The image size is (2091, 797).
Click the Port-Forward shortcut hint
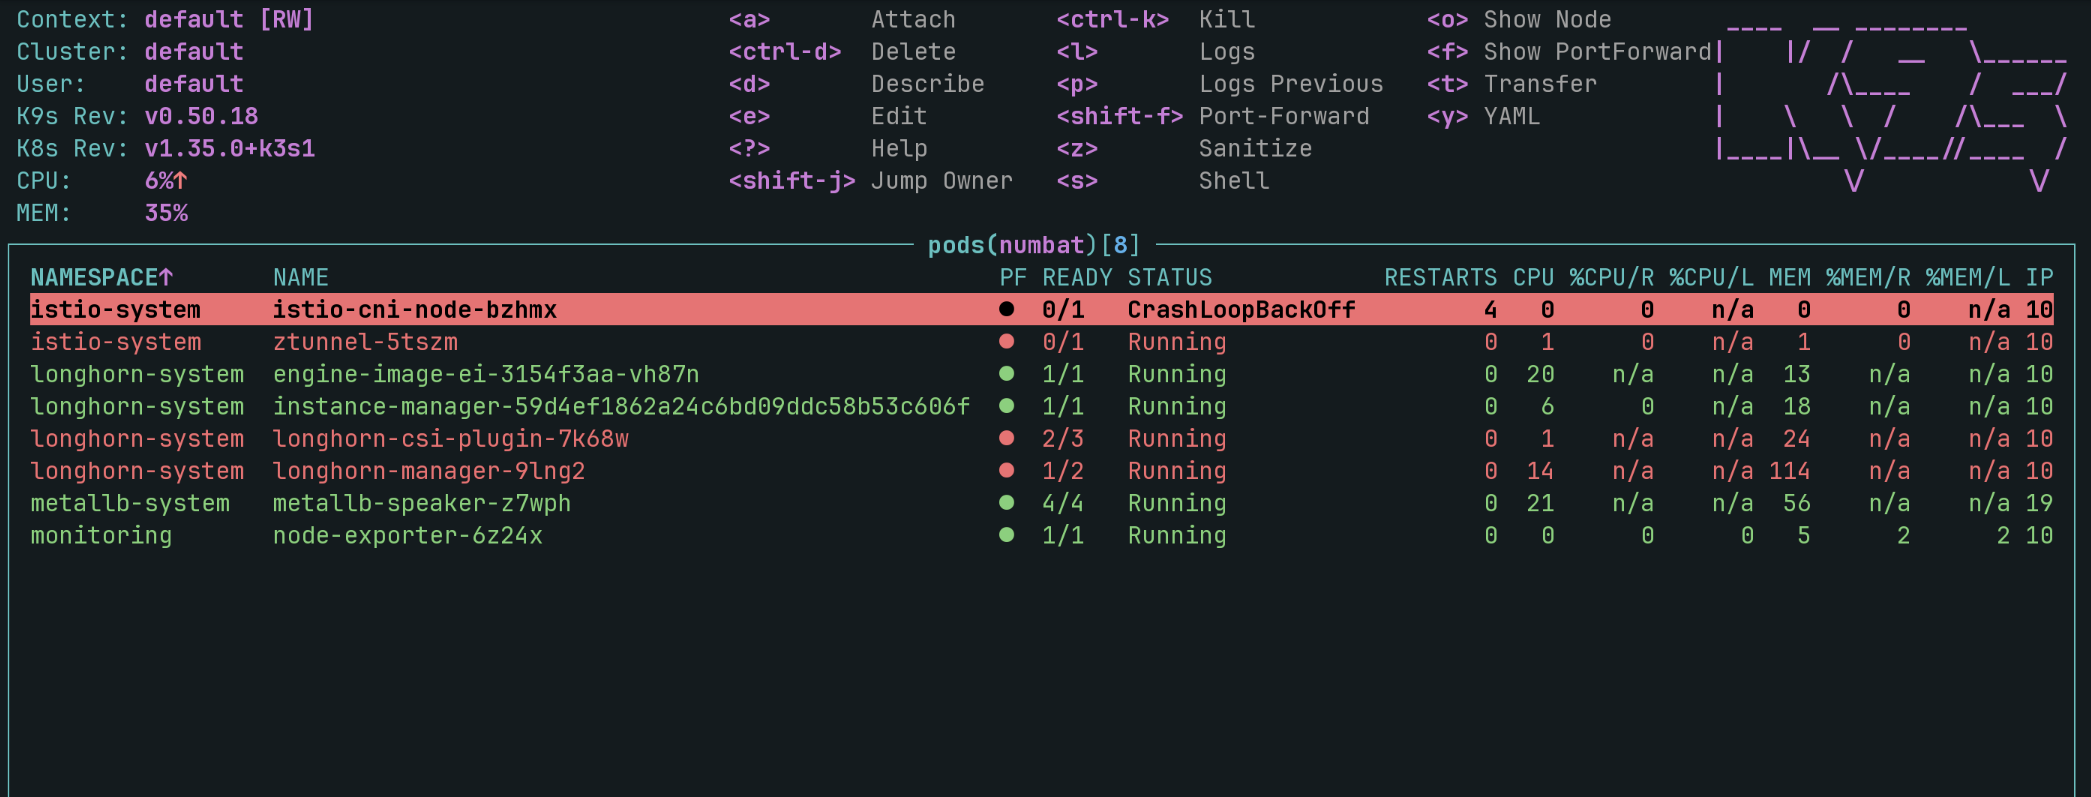1213,116
